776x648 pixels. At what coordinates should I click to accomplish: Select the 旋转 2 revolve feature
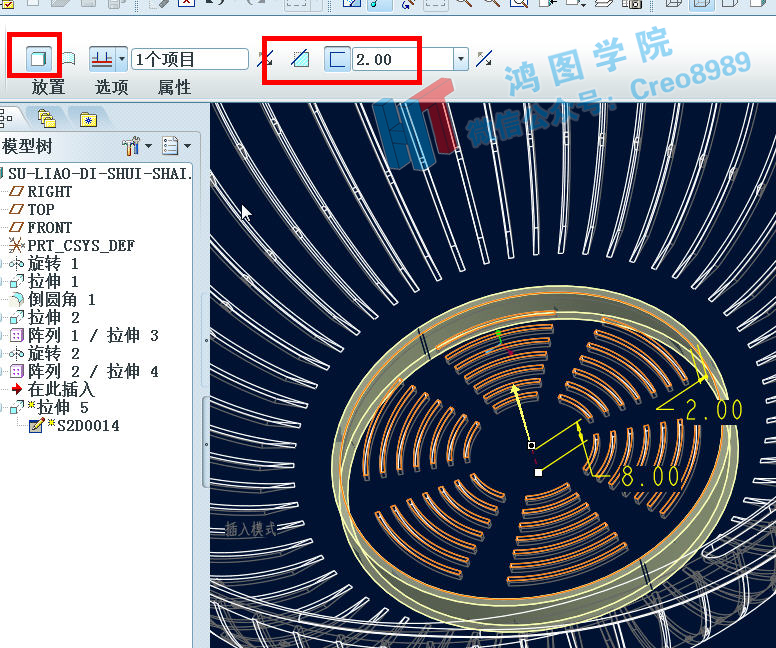53,353
